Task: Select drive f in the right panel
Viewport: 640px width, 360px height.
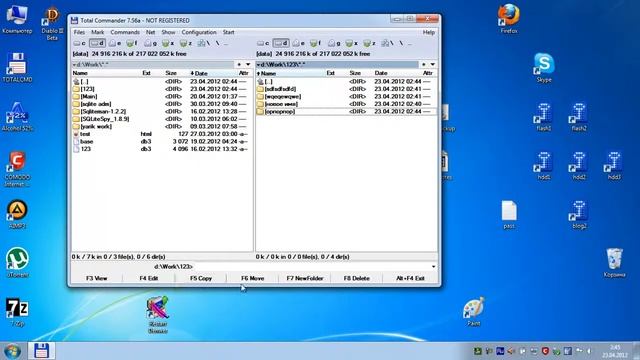Action: 316,43
